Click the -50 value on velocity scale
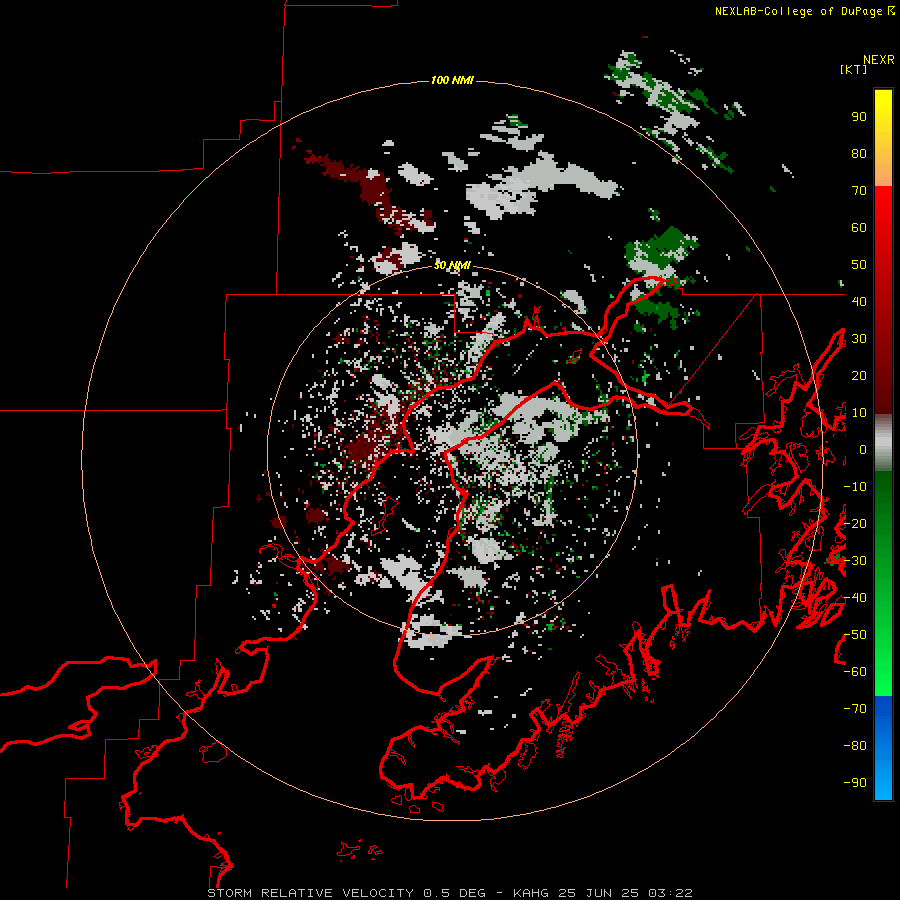 coord(855,635)
